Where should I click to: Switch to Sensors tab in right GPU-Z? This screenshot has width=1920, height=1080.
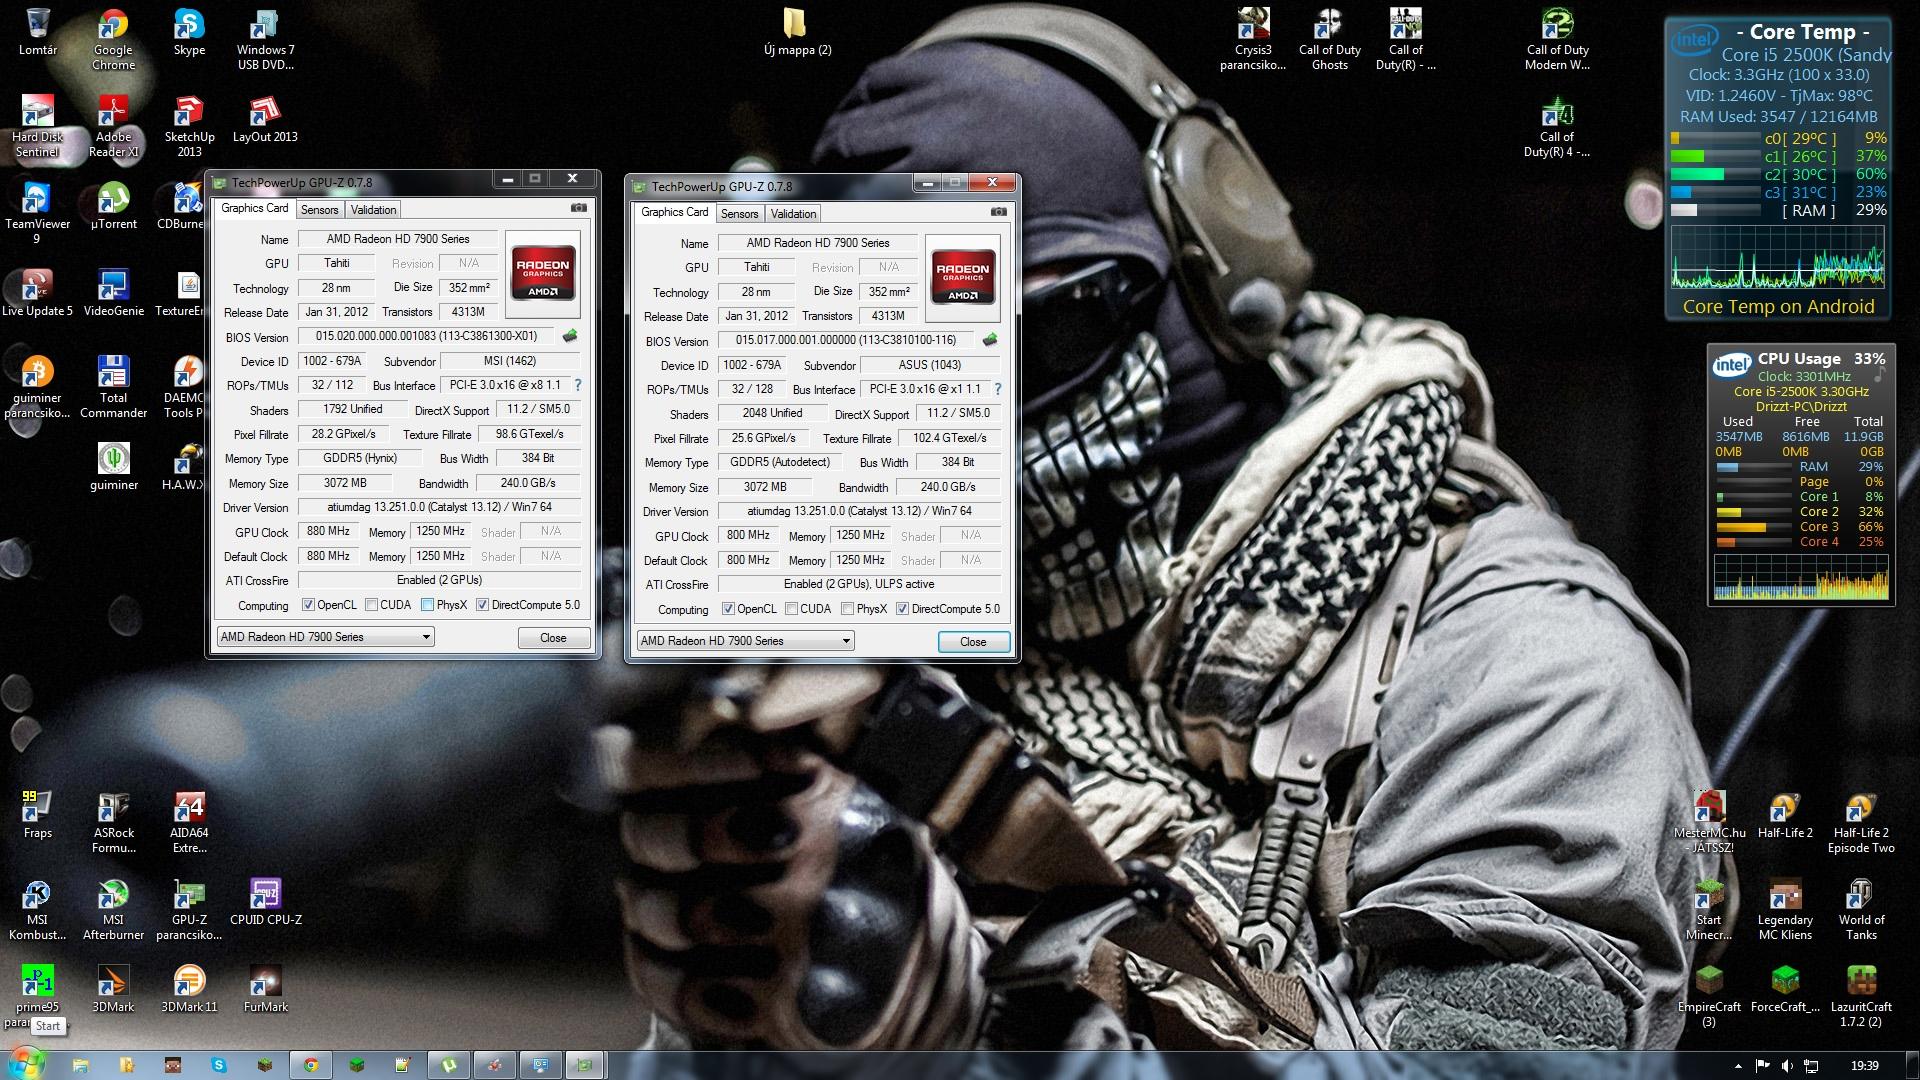click(x=740, y=214)
